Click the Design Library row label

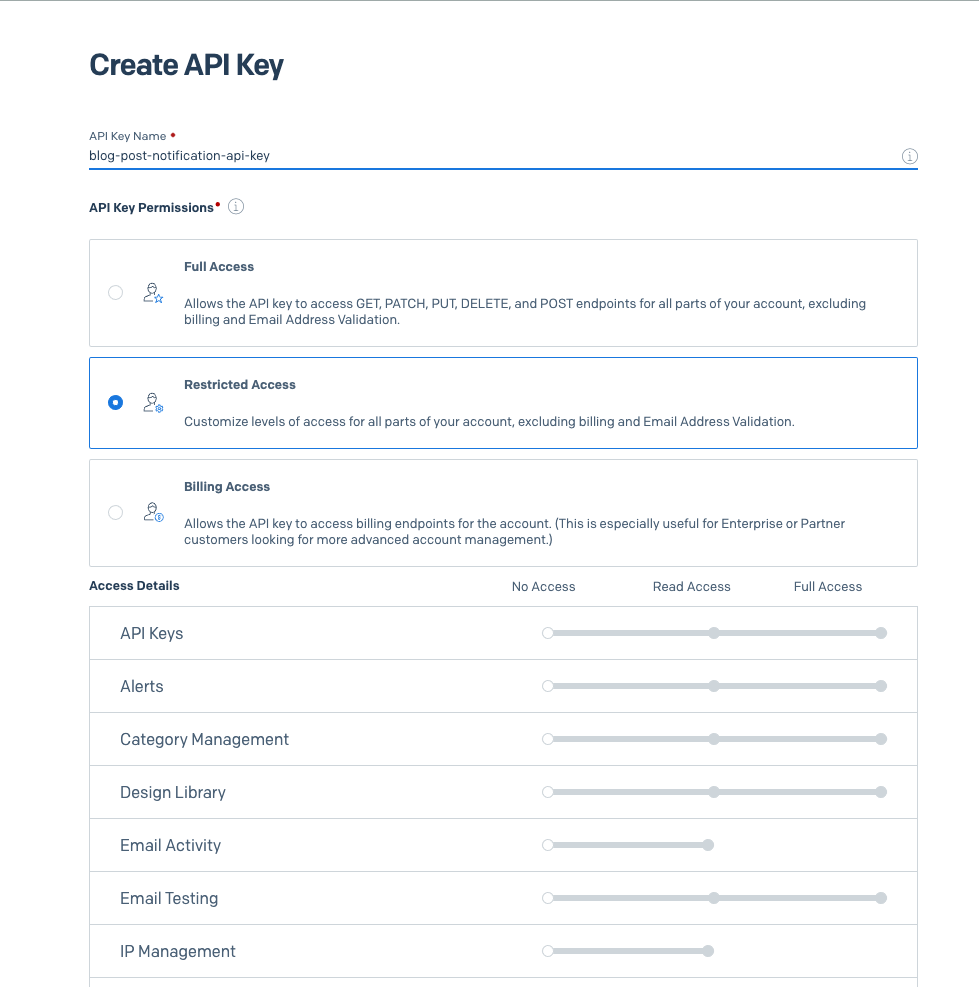173,792
